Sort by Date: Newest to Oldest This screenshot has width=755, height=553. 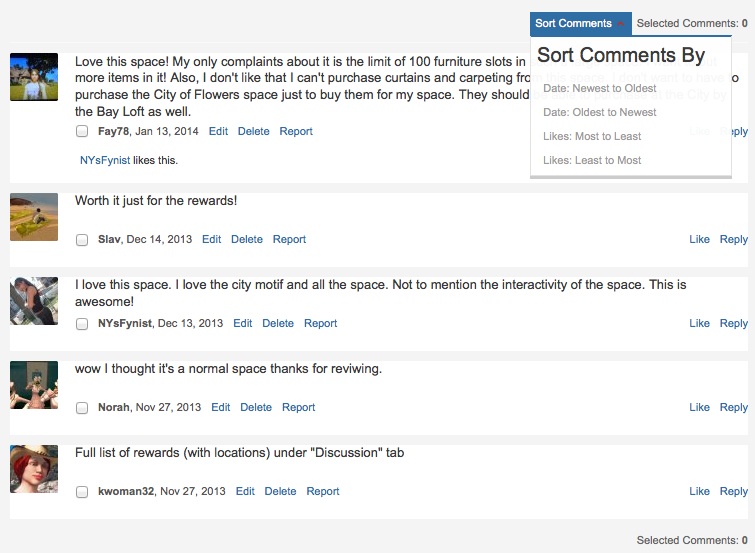point(599,88)
